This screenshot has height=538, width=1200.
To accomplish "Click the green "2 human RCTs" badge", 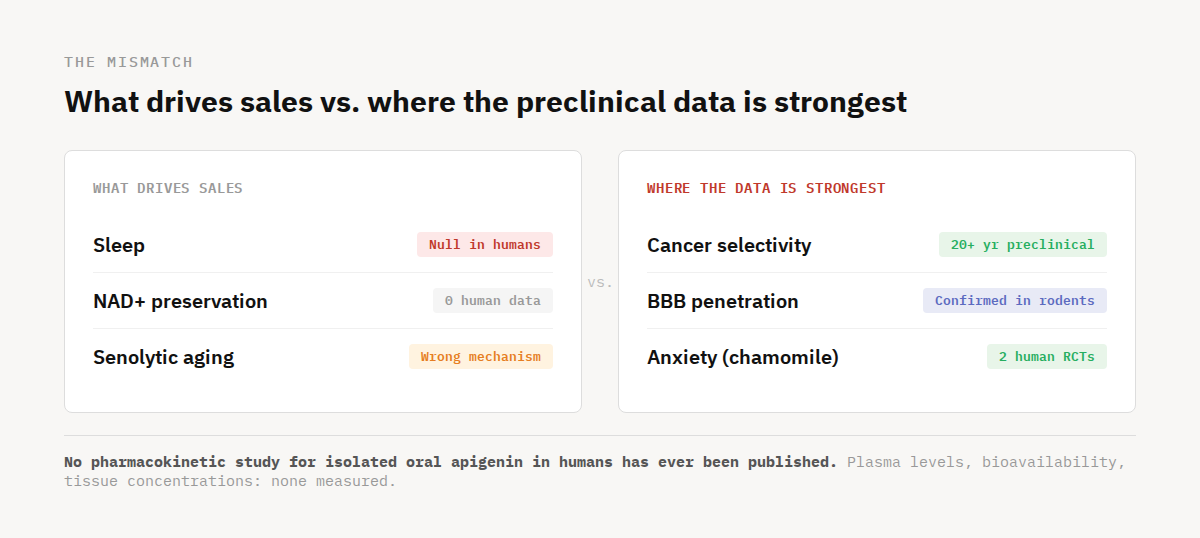I will (x=1046, y=357).
